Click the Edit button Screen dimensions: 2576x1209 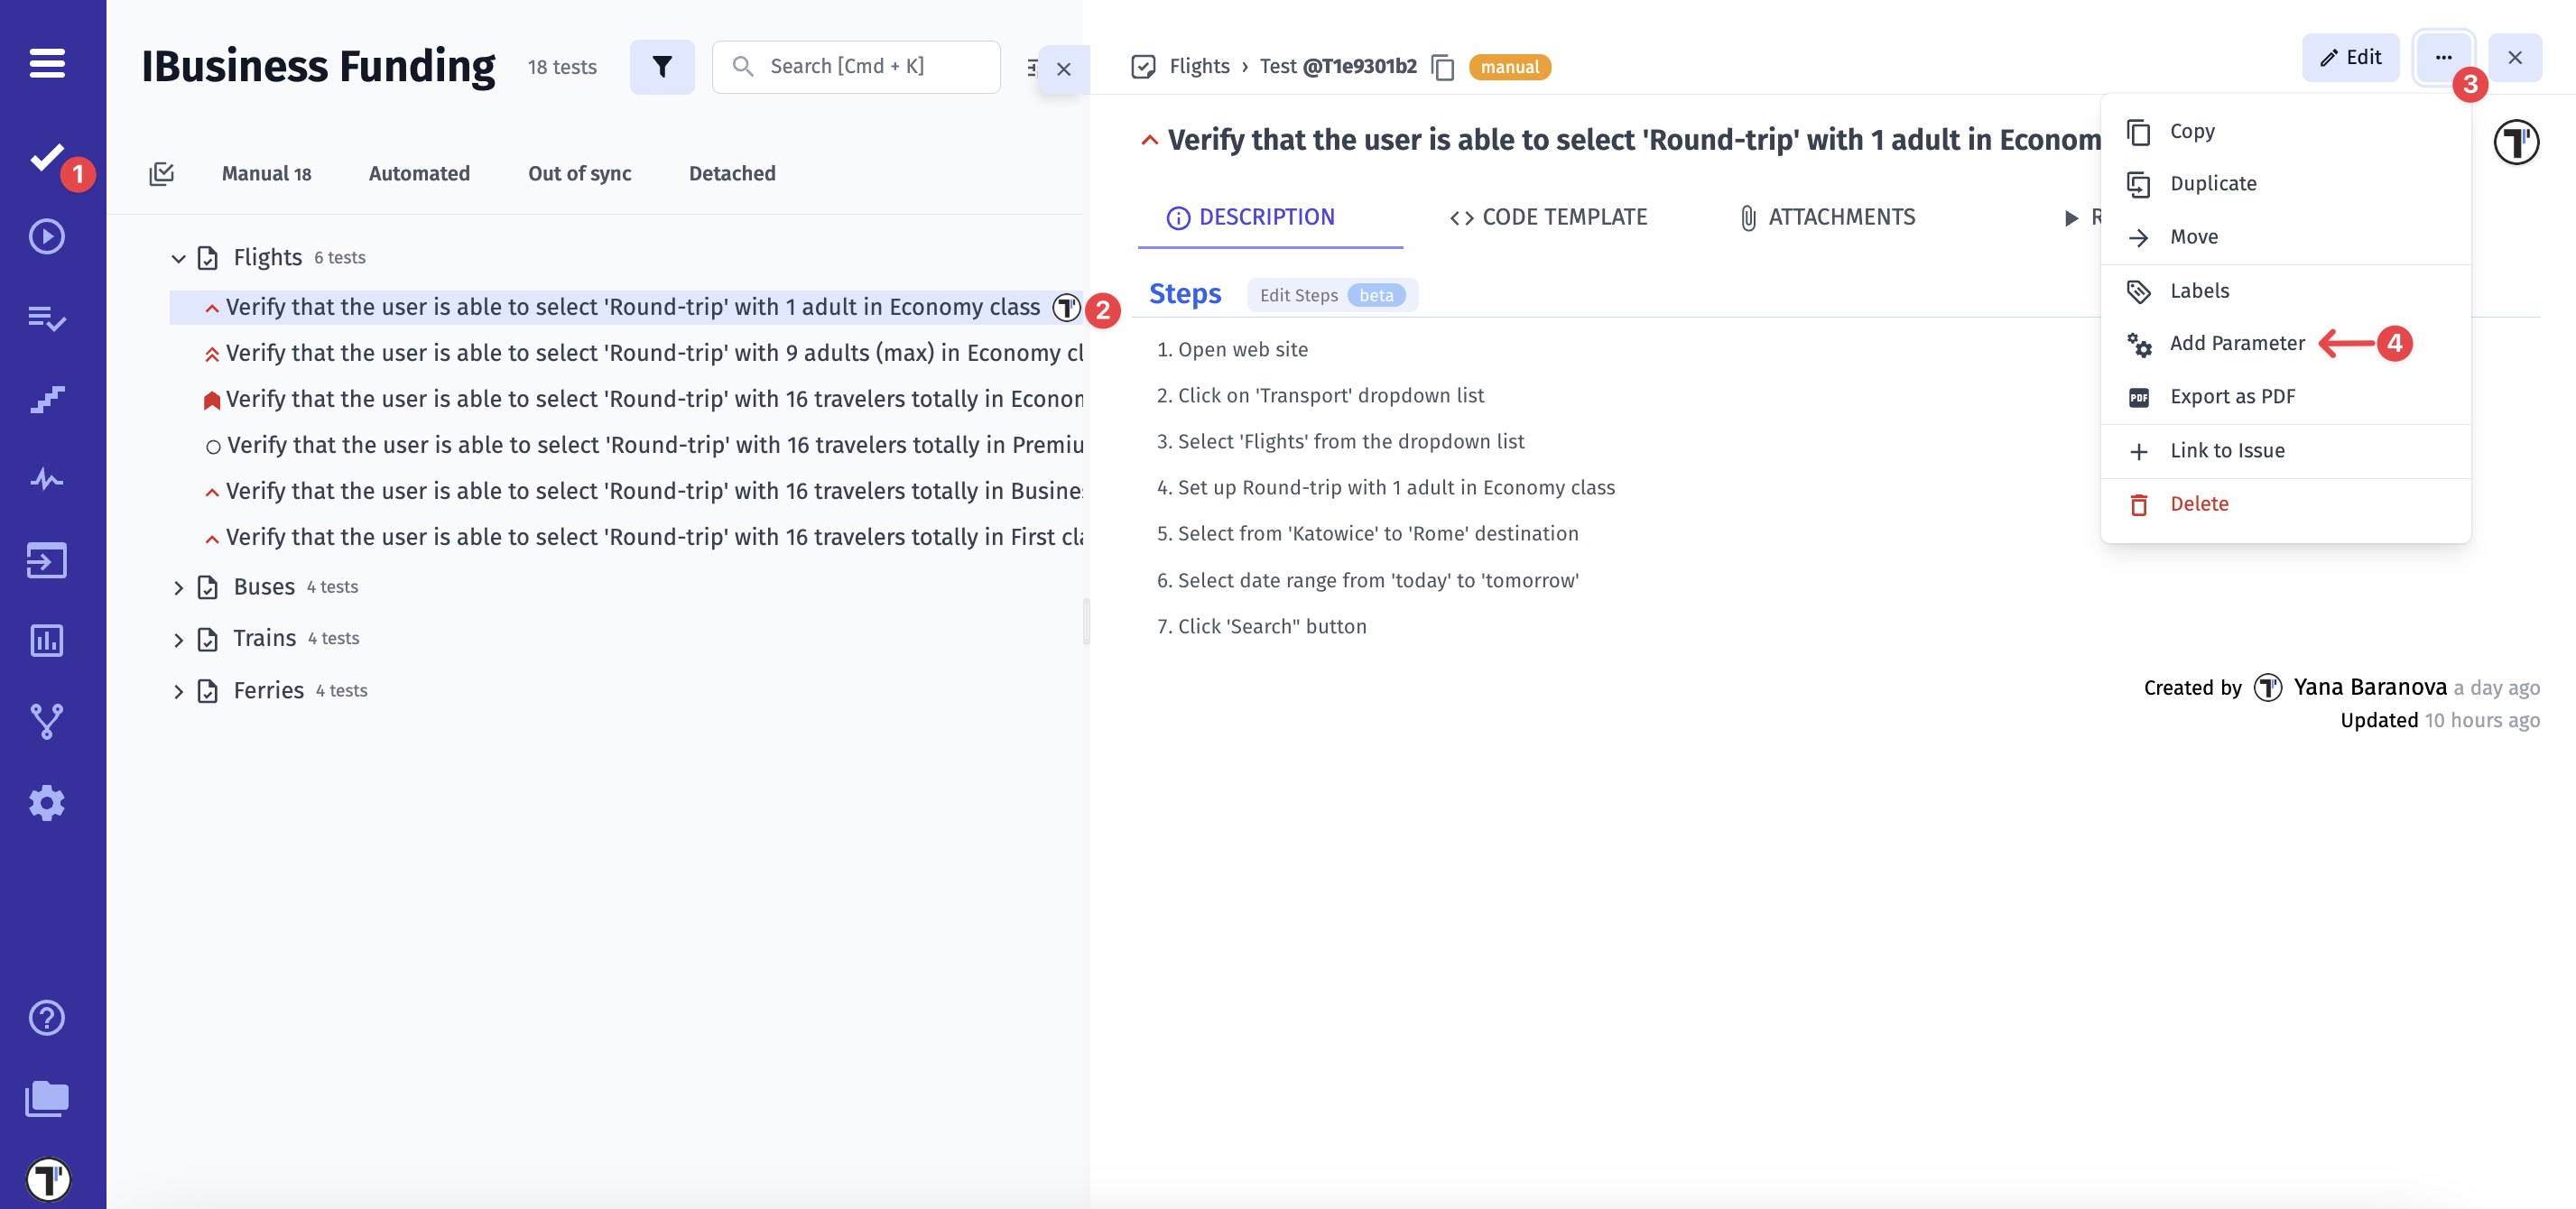(x=2350, y=58)
